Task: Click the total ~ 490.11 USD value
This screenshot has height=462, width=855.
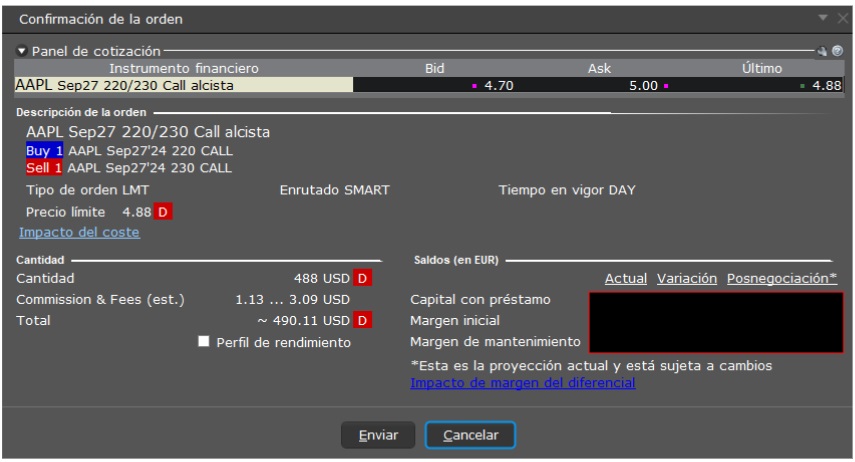Action: click(x=303, y=320)
